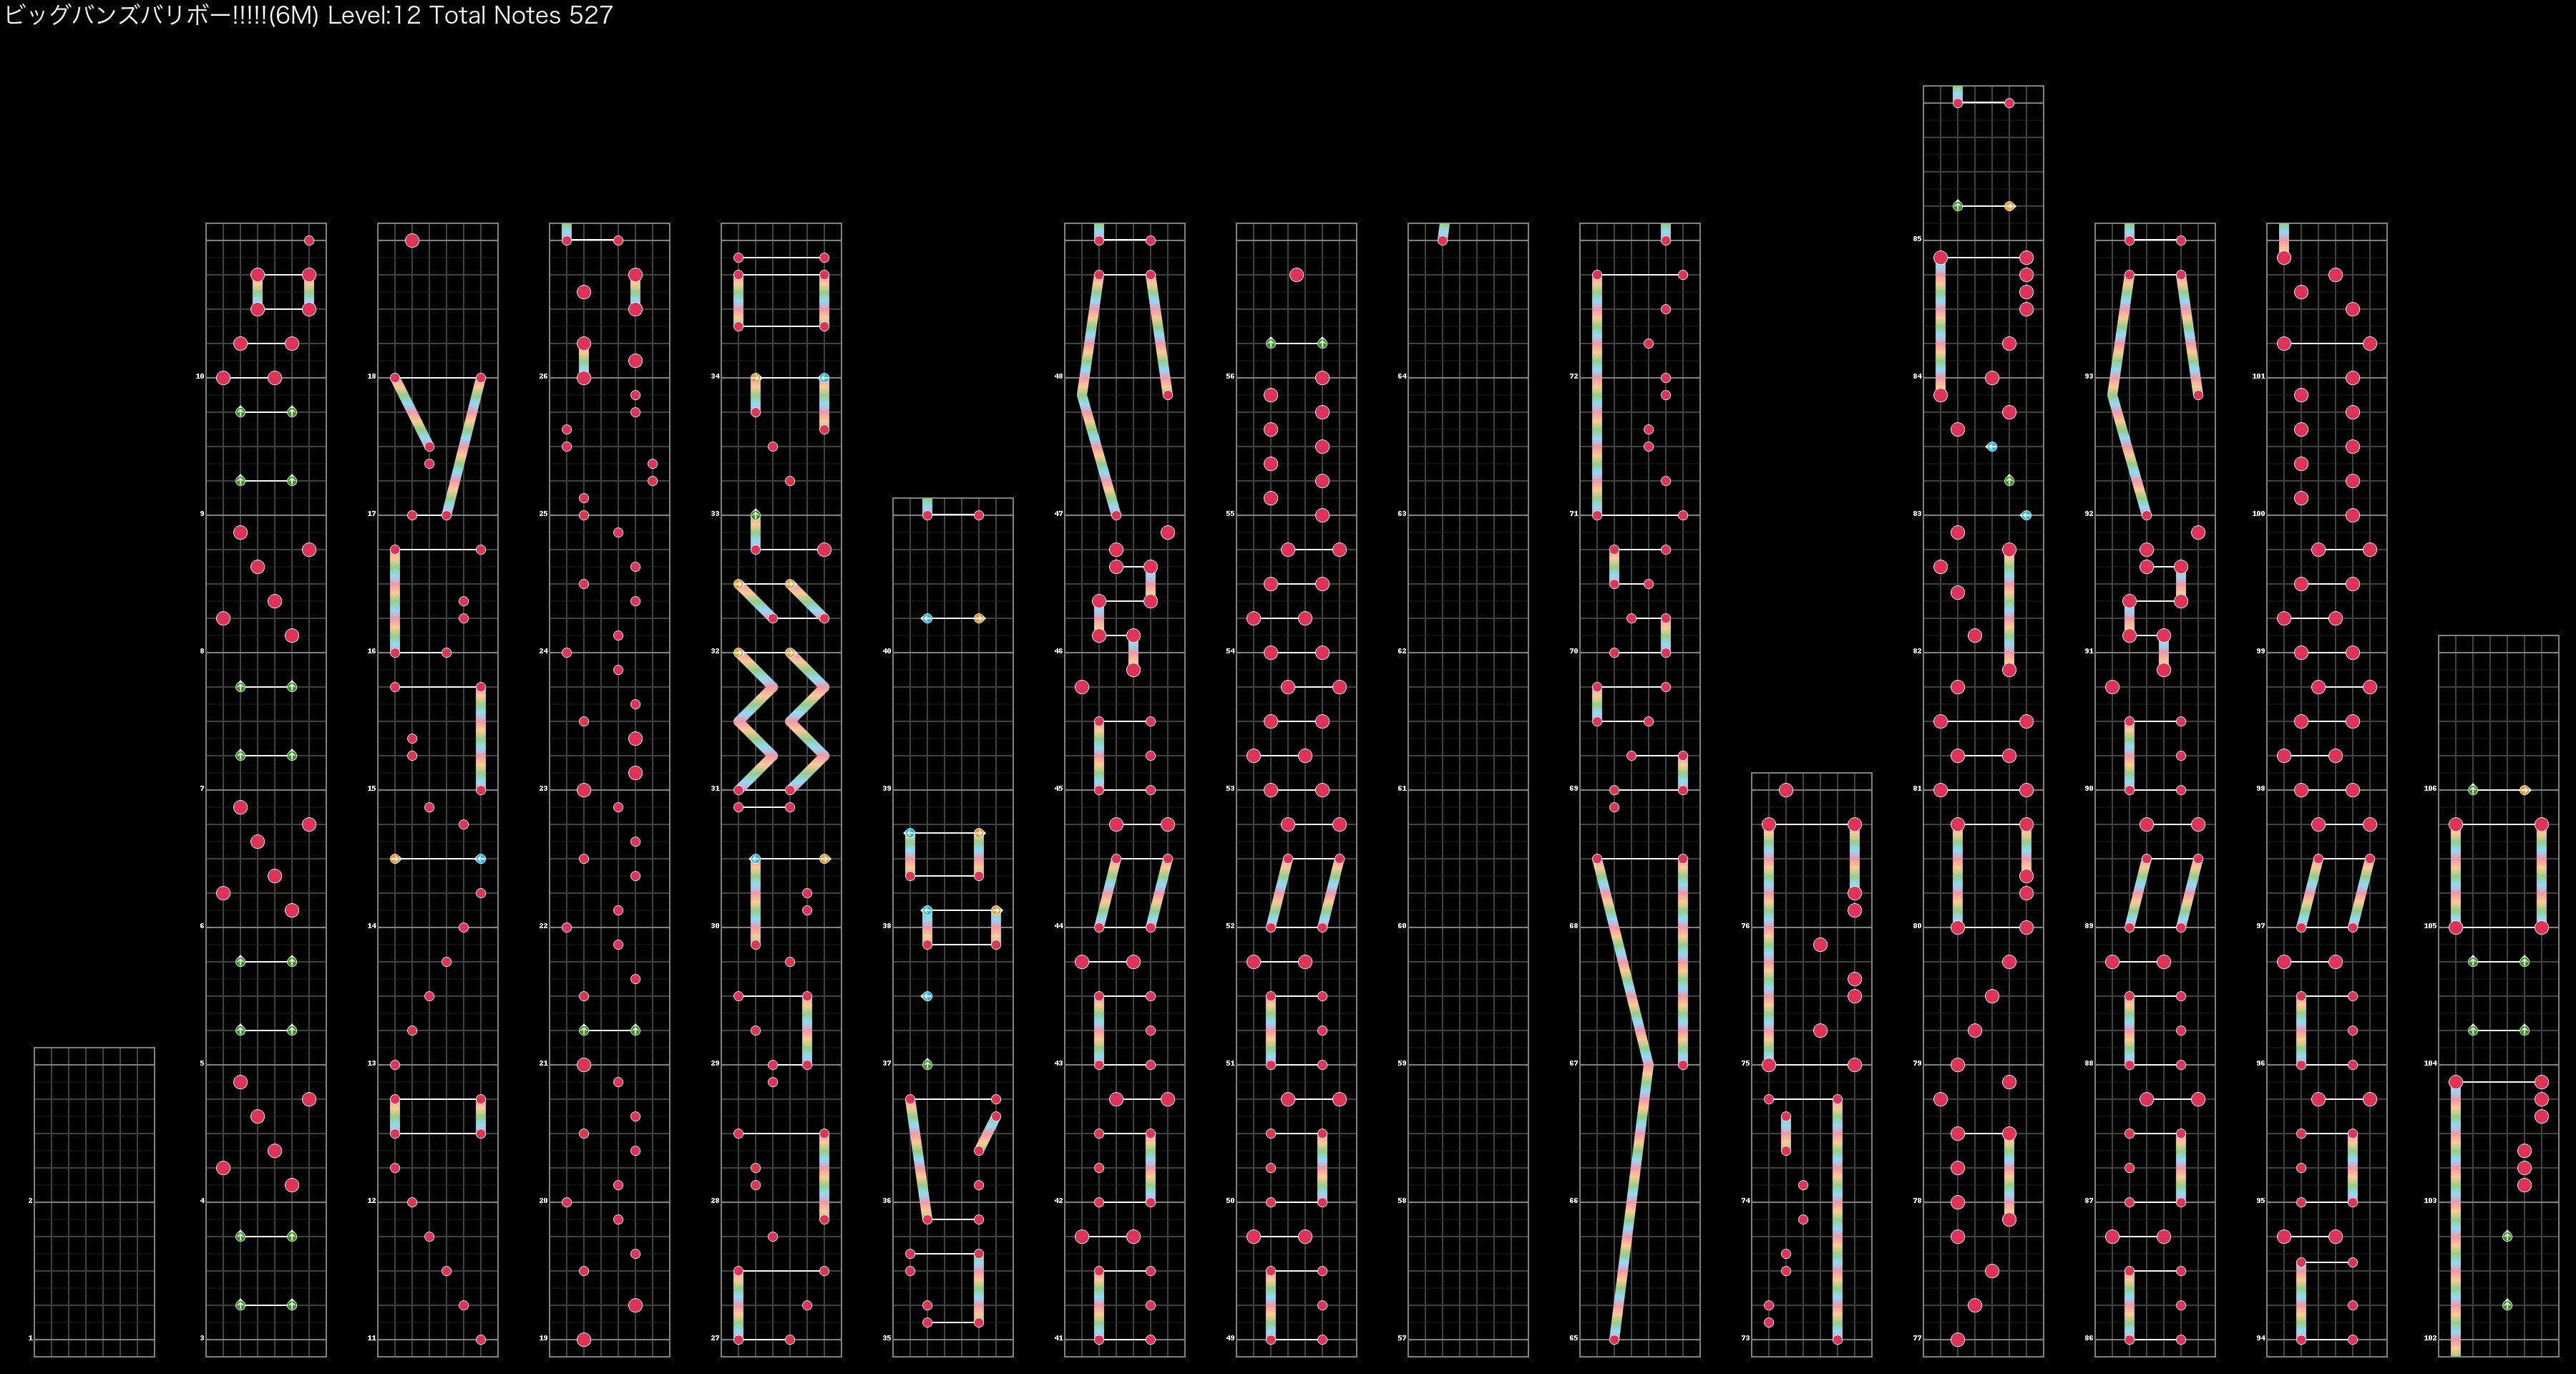2576x1374 pixels.
Task: Click the green up-flick note inside measure 83
Action: (2009, 481)
